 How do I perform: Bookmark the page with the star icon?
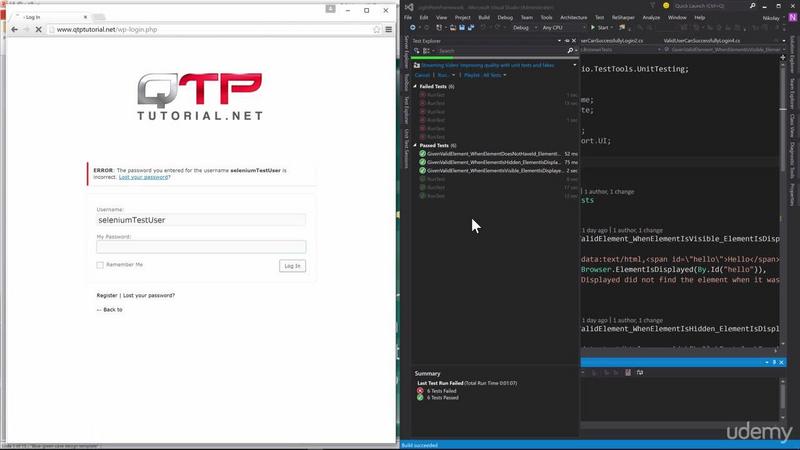(377, 30)
